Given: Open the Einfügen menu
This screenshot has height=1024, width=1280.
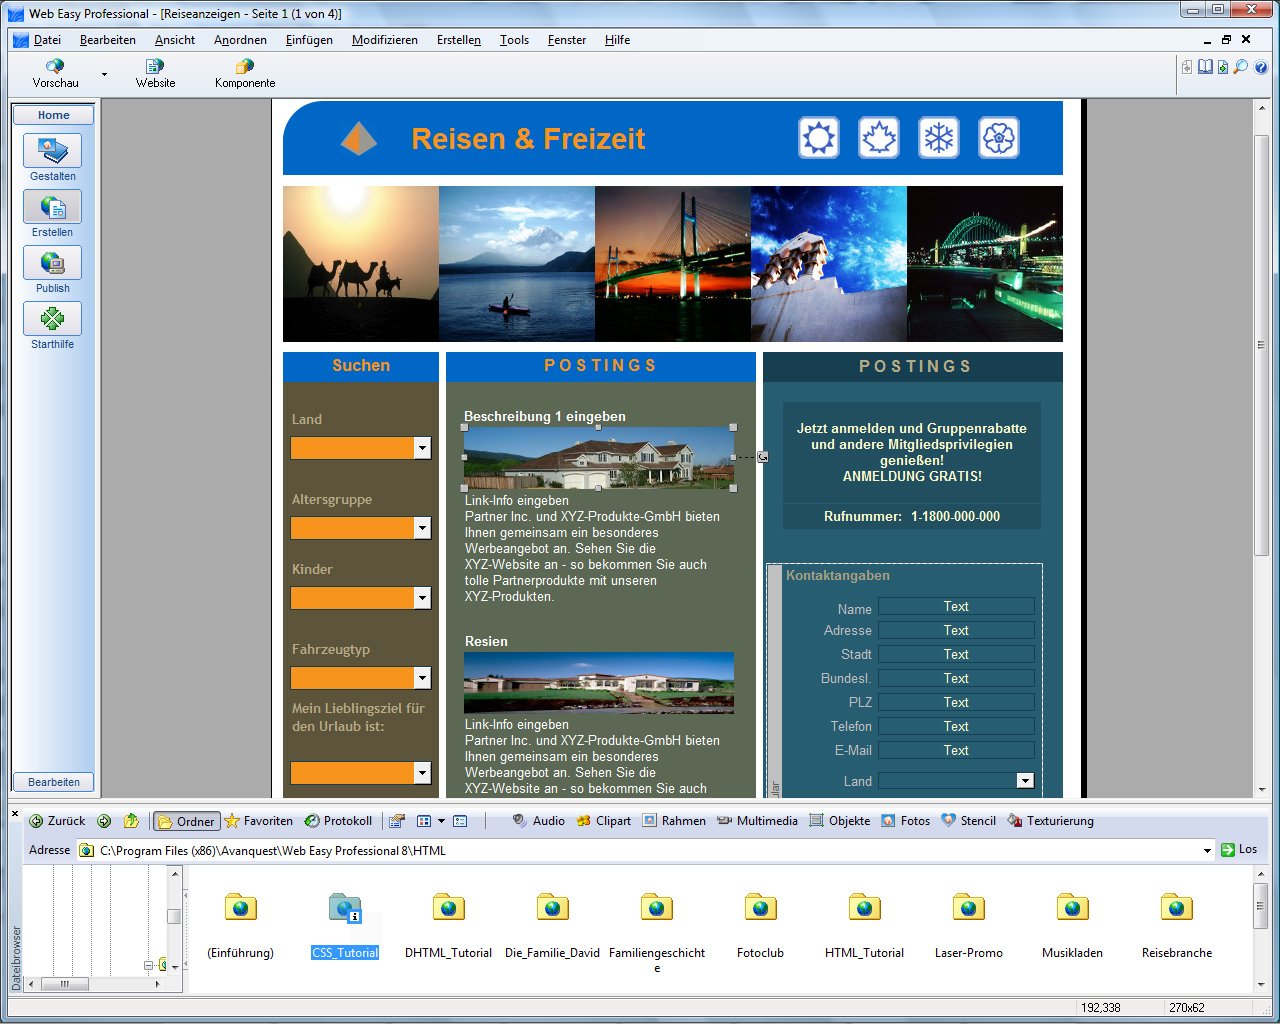Looking at the screenshot, I should (x=309, y=40).
